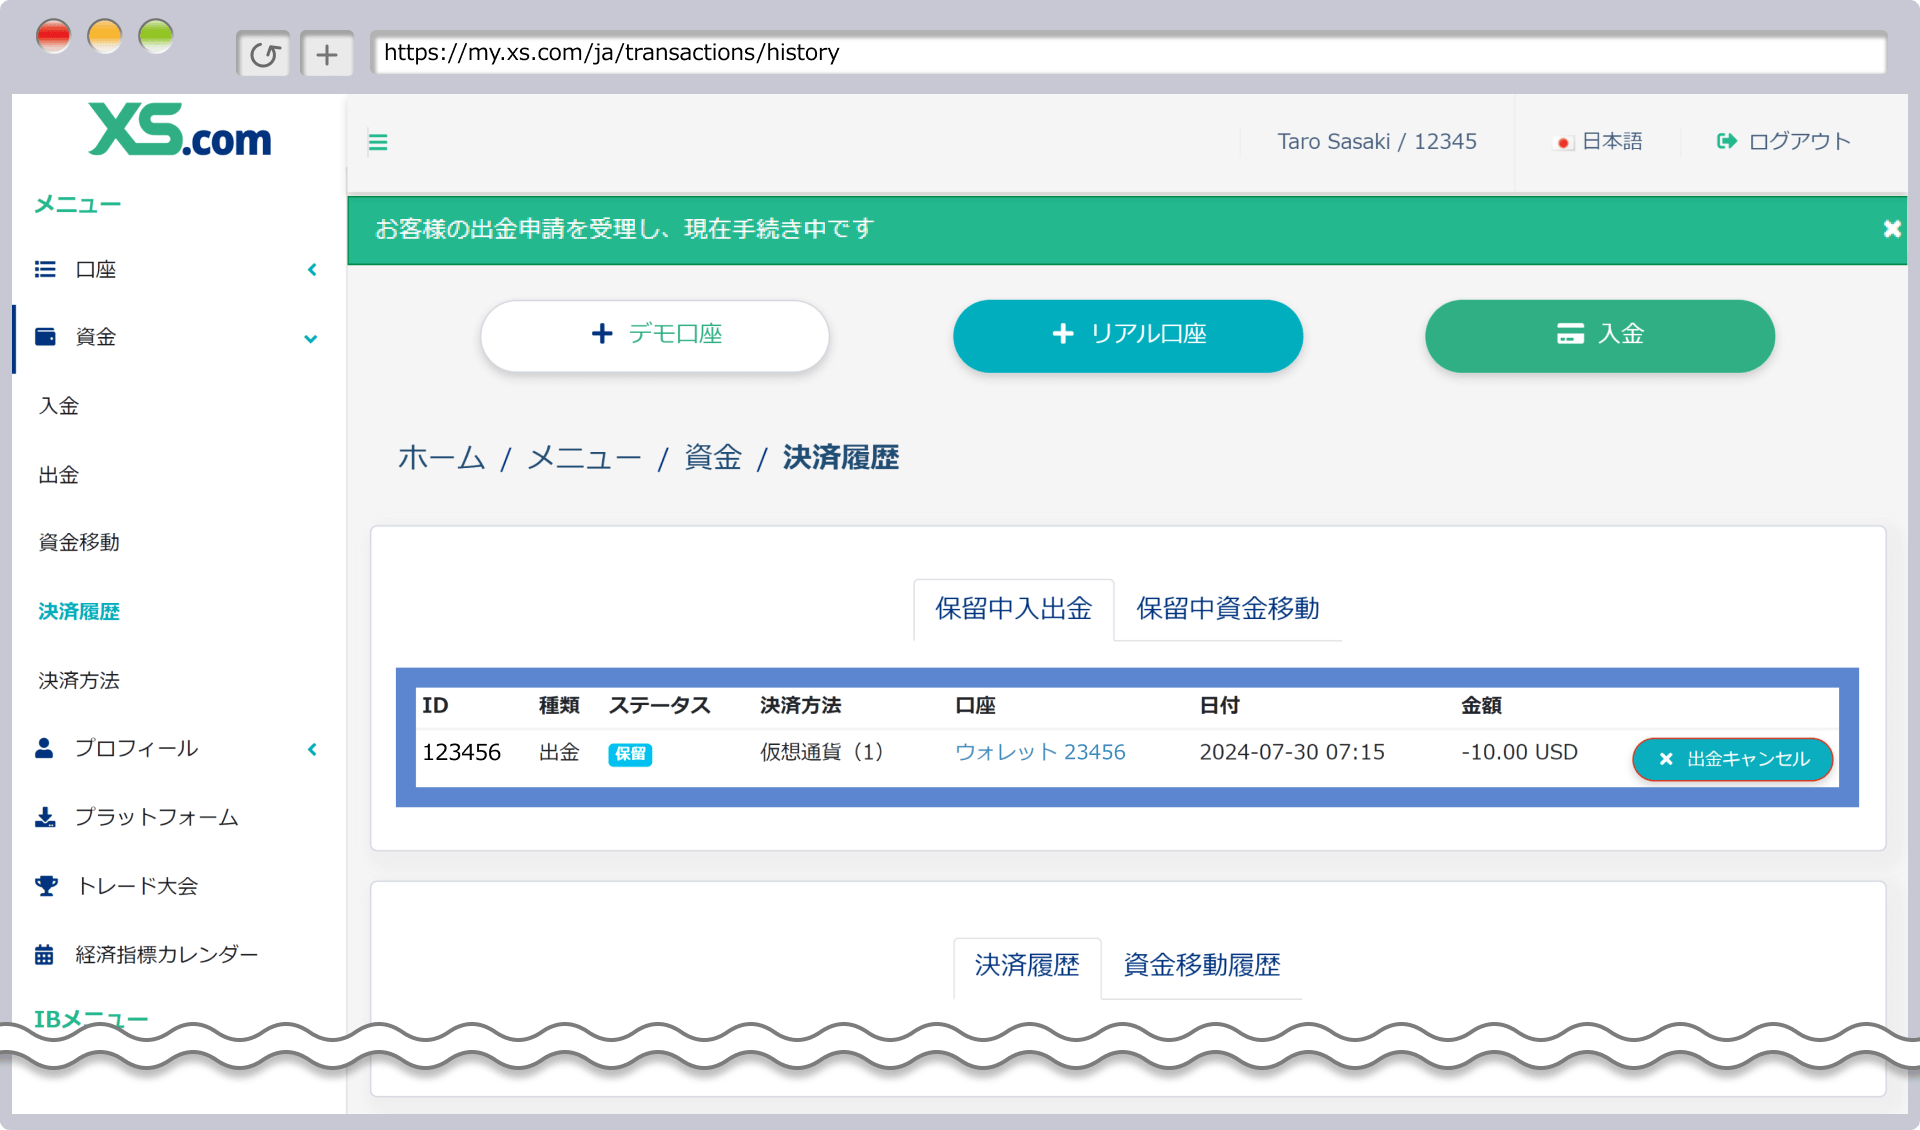Click the browser reload icon
1920x1130 pixels.
point(264,54)
